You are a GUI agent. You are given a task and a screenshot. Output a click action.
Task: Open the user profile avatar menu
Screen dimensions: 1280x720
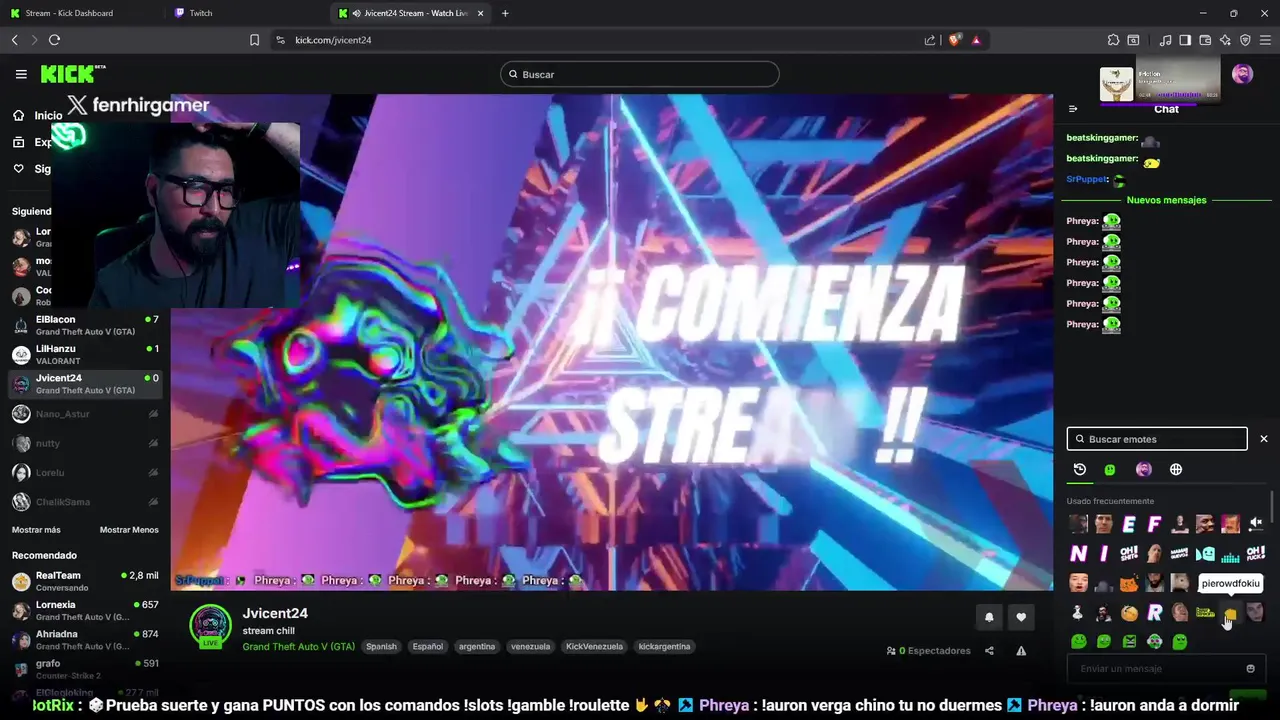point(1242,74)
